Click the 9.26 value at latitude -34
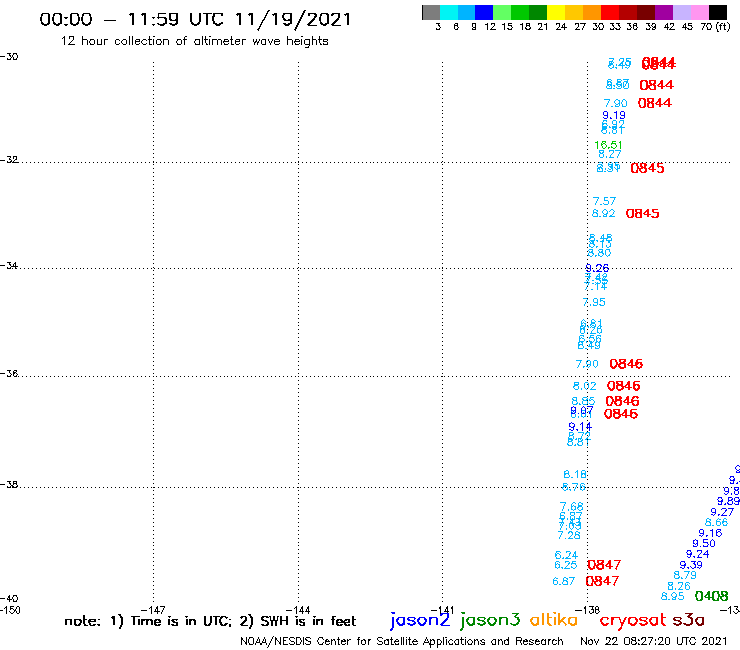Screen dimensions: 740x650 (x=597, y=268)
